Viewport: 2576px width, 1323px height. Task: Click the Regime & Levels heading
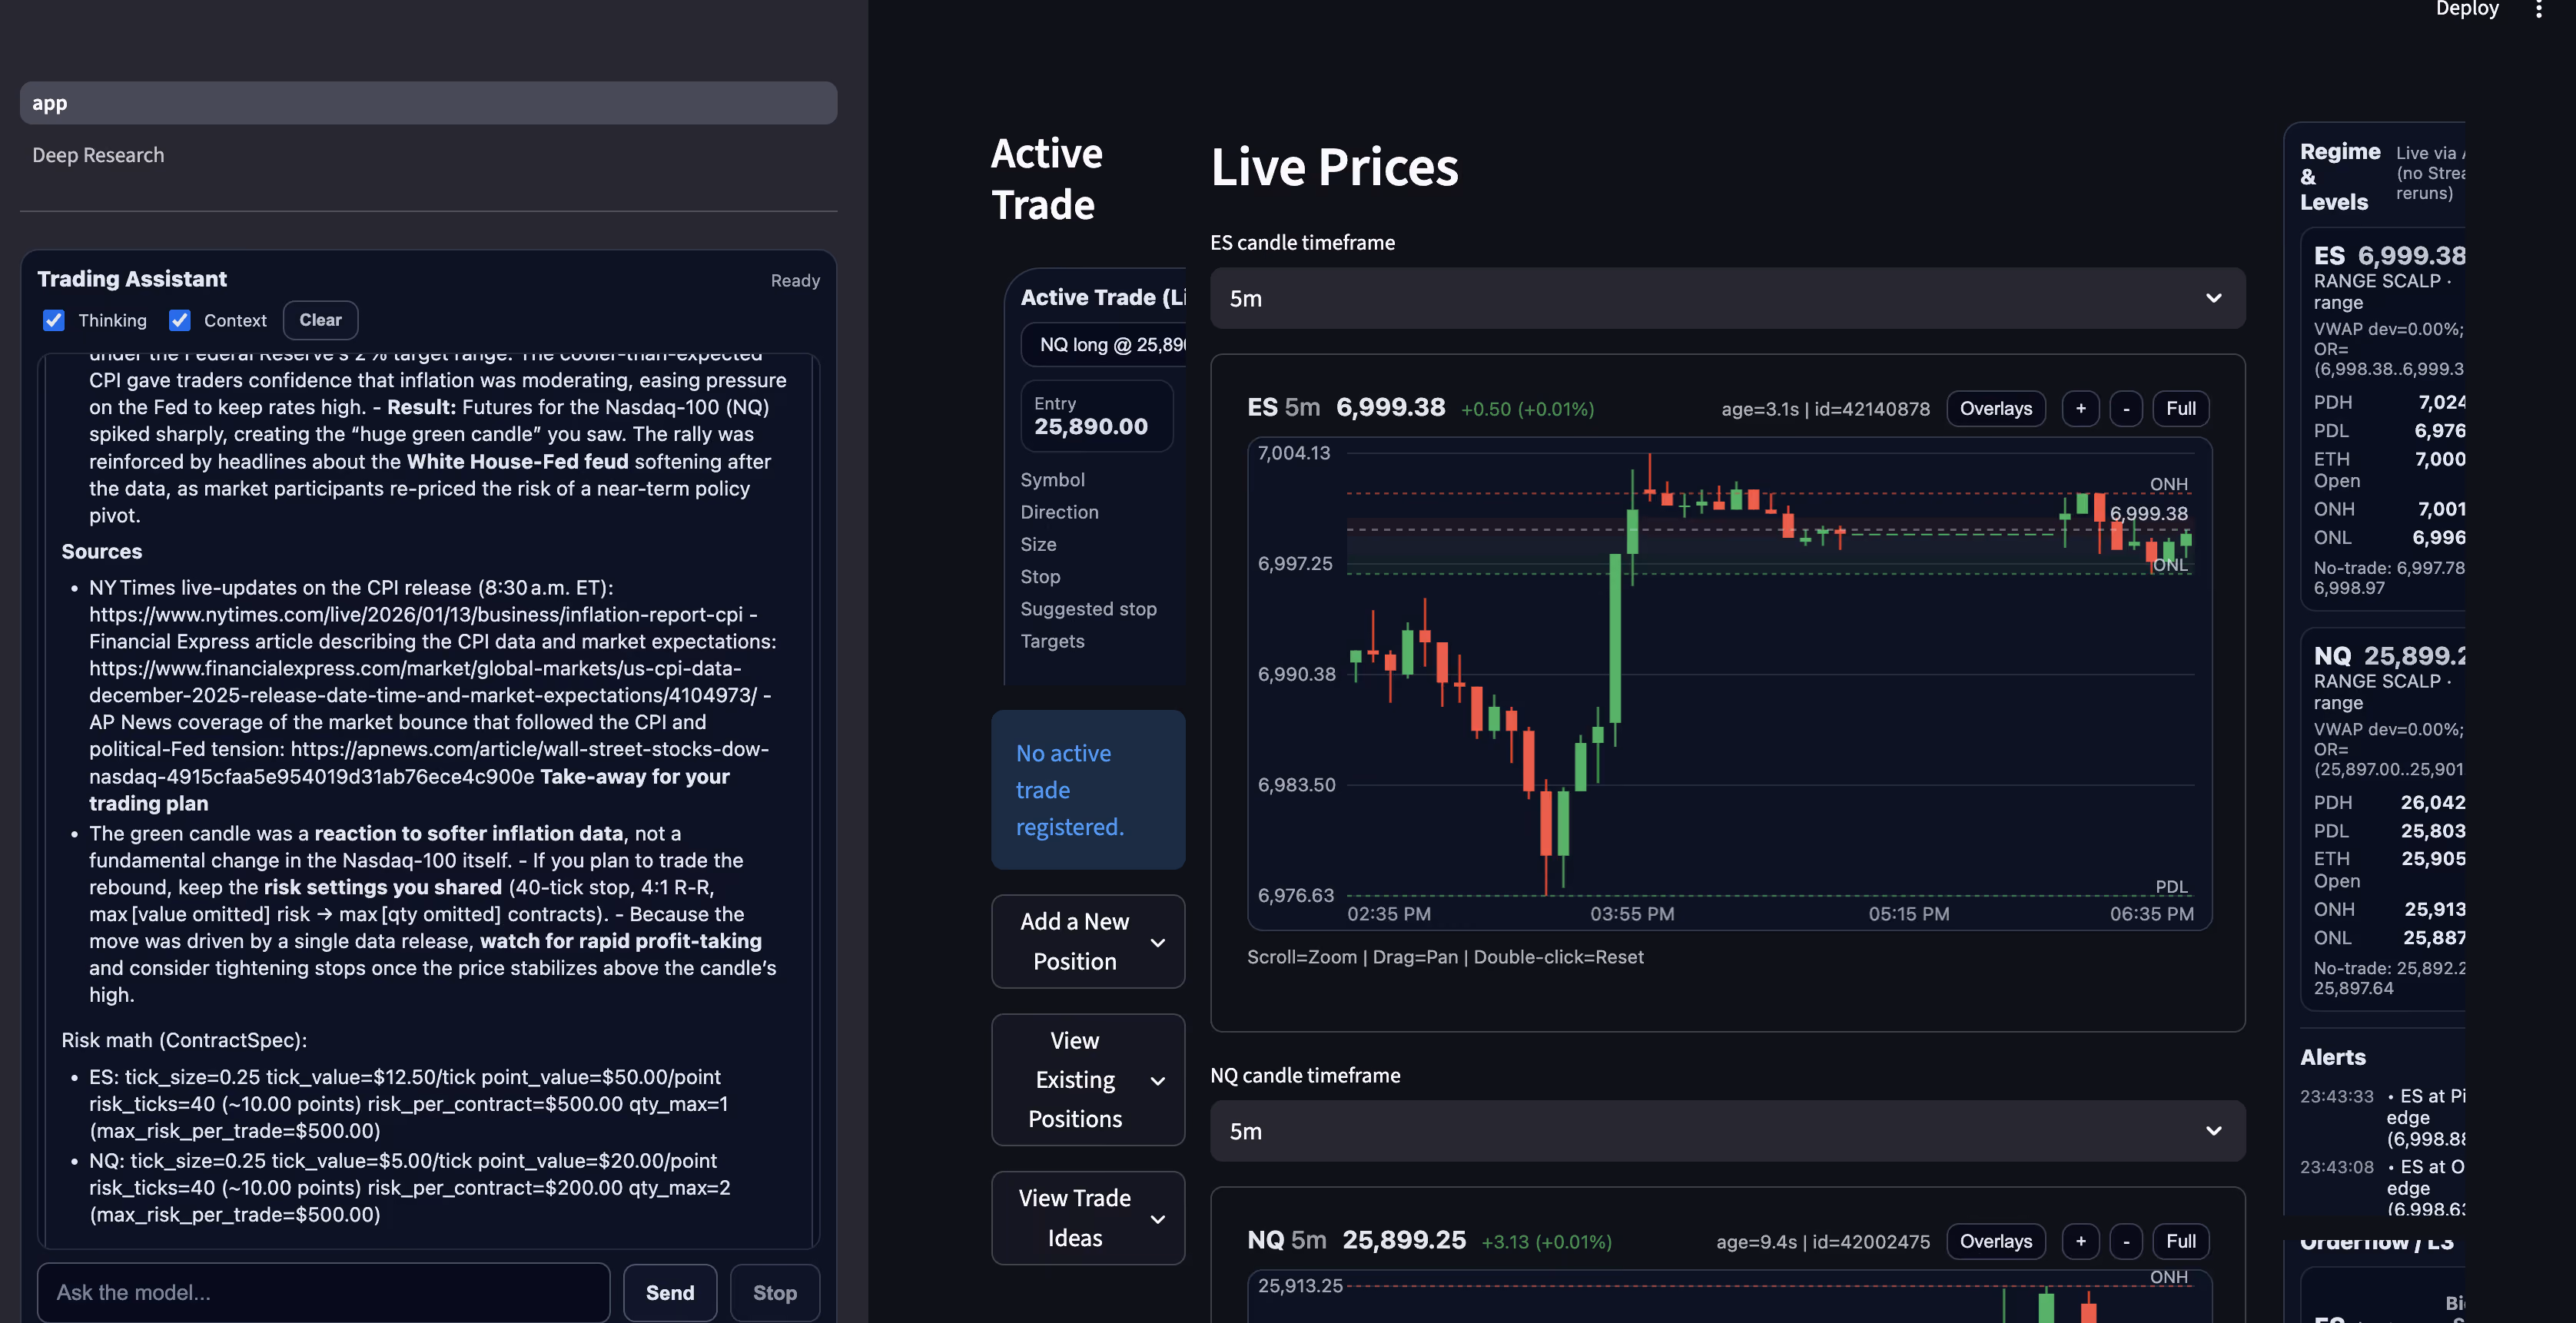(2340, 177)
